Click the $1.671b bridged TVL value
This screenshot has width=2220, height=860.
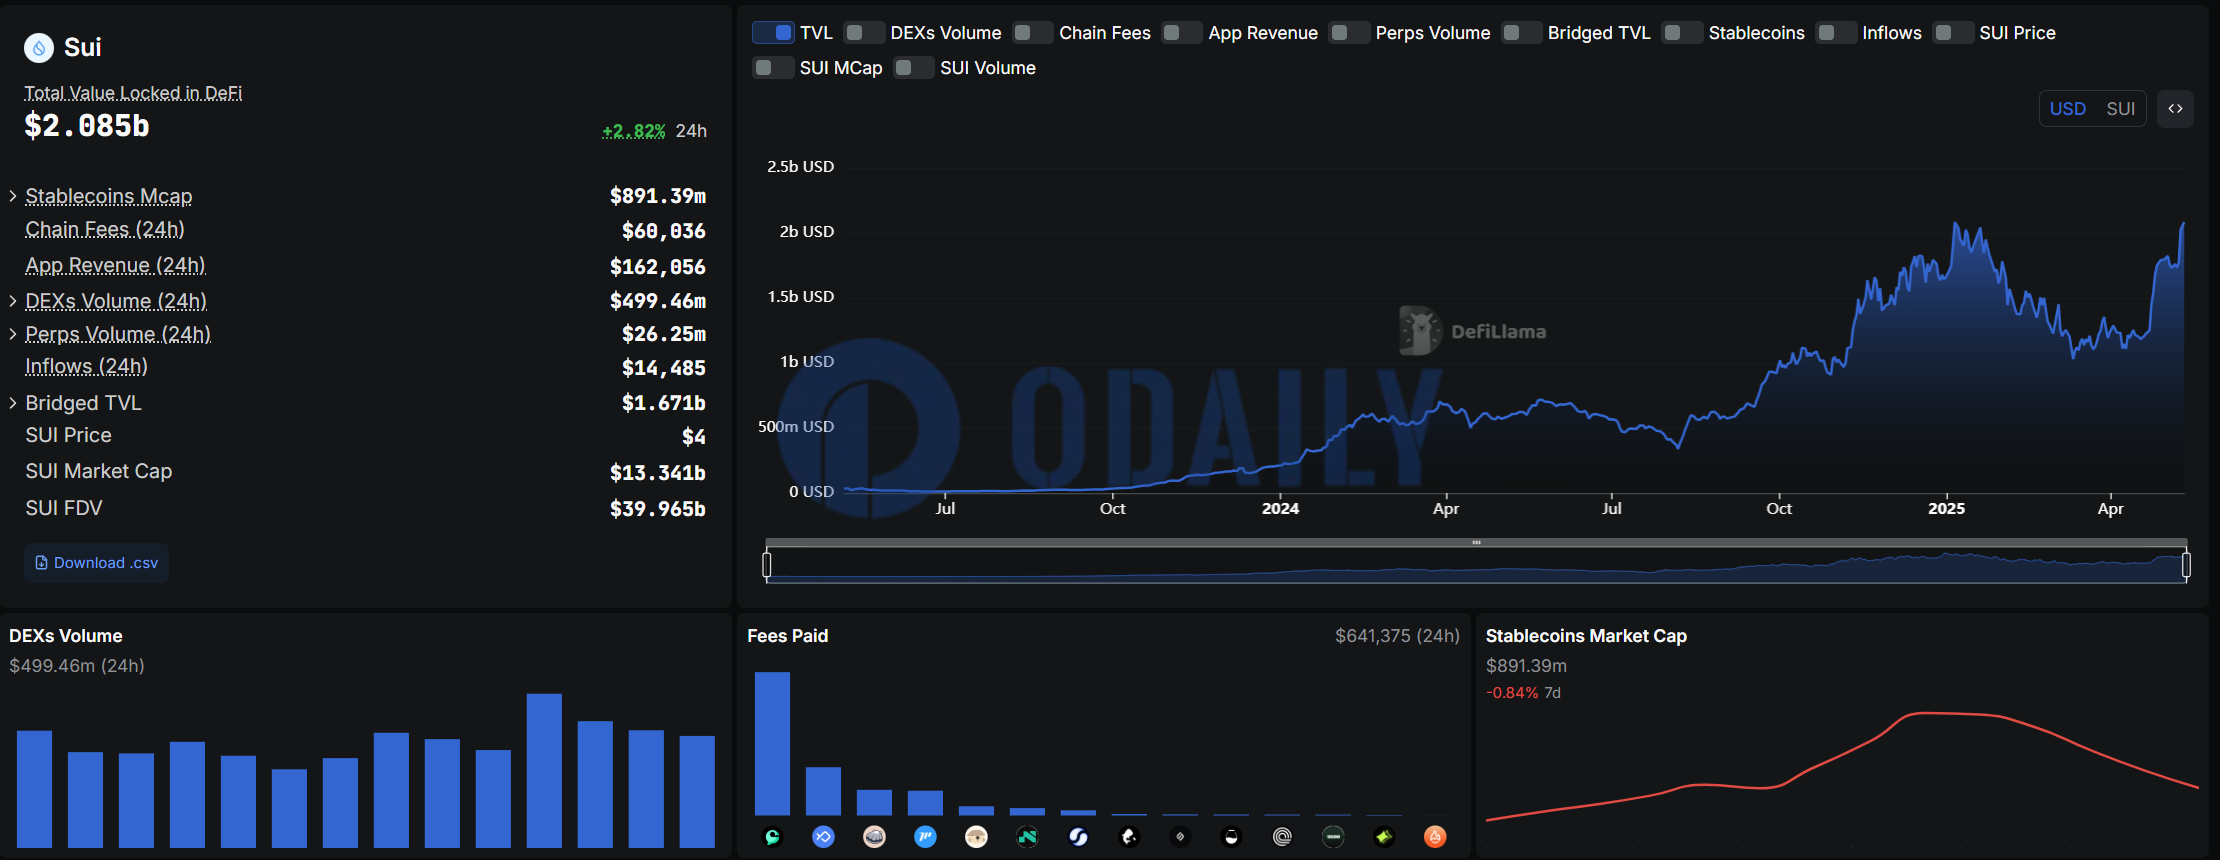pos(664,403)
